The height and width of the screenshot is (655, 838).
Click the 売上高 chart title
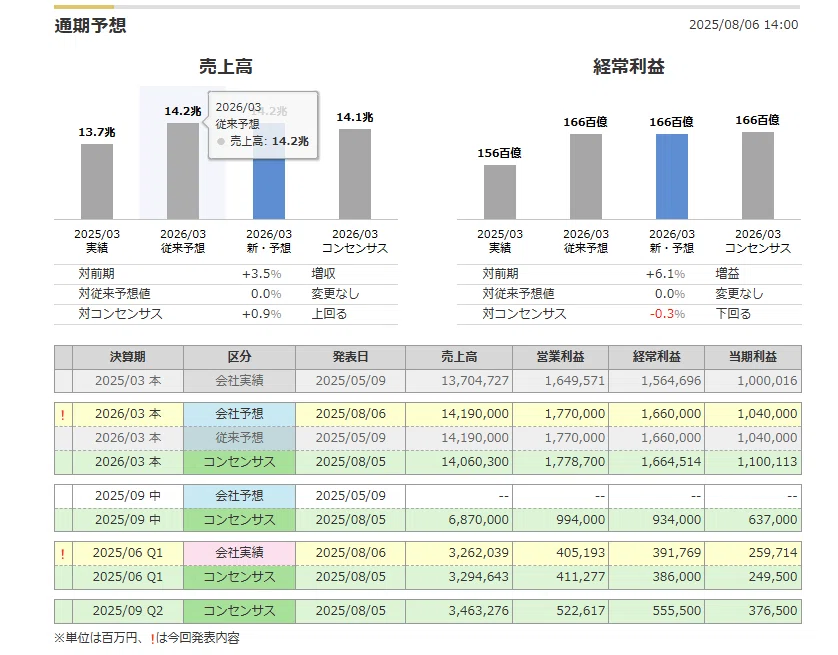coord(226,66)
